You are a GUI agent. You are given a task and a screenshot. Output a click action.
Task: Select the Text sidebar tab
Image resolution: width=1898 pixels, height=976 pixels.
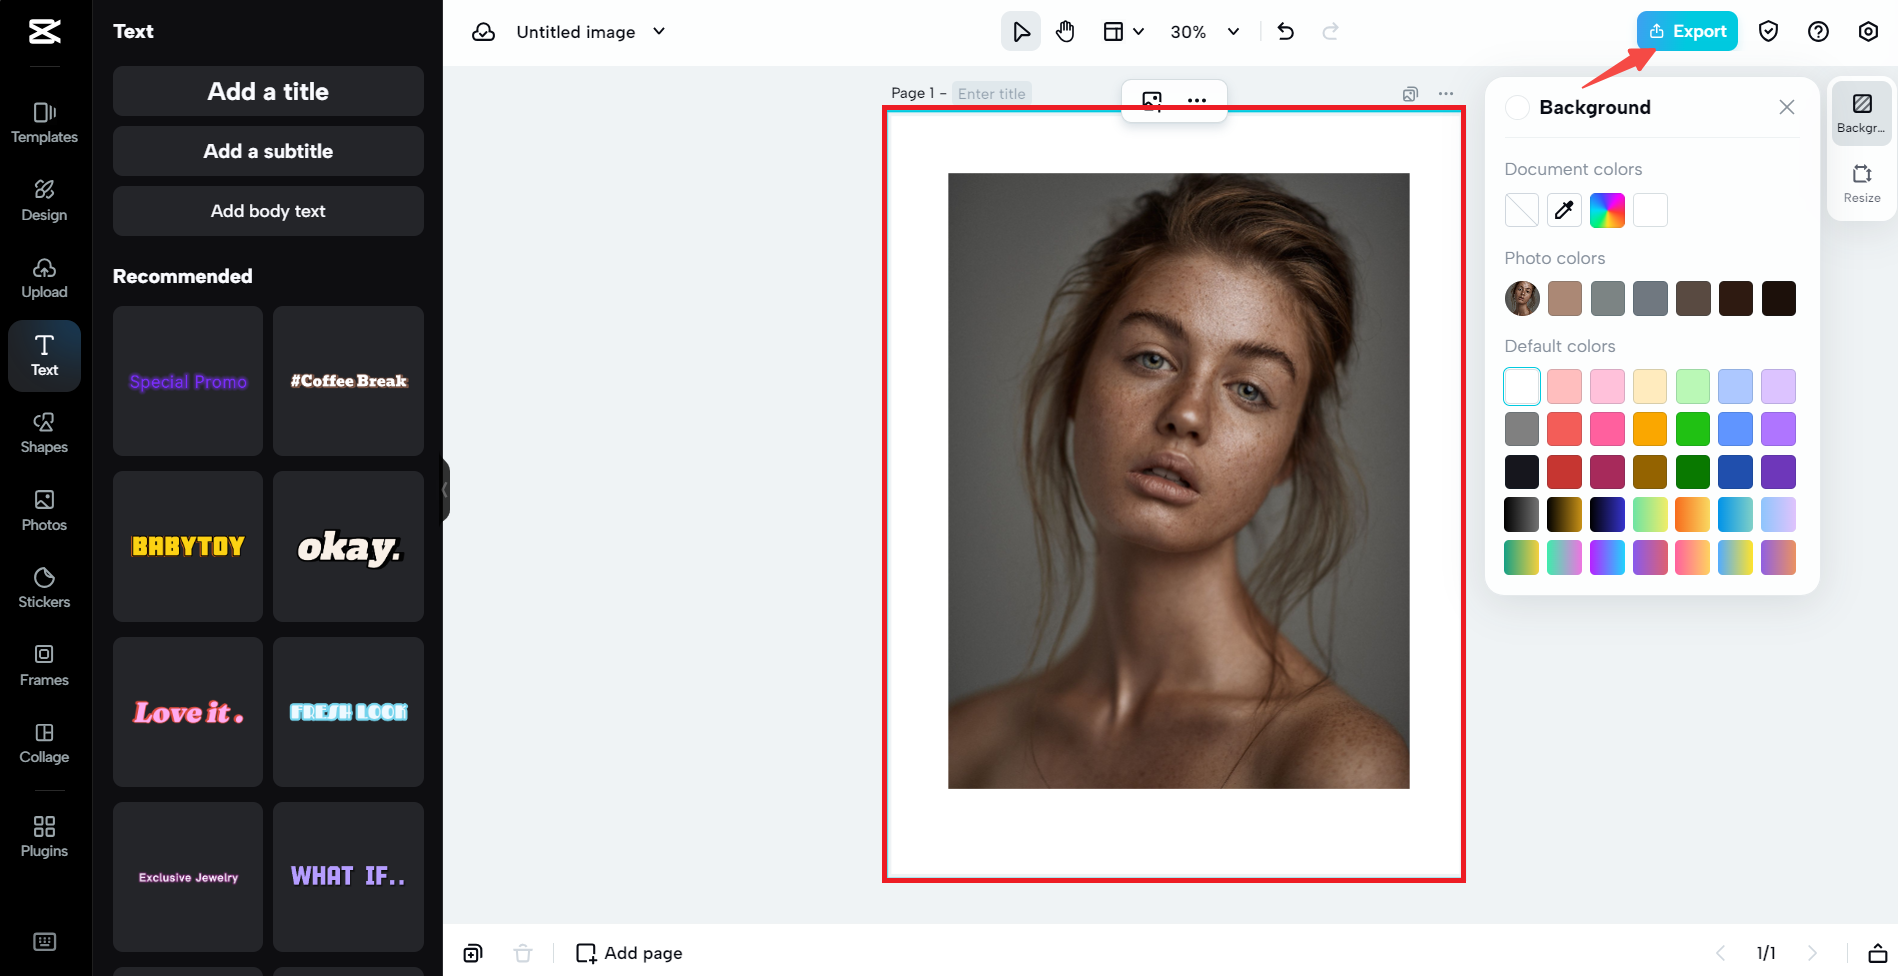(44, 355)
